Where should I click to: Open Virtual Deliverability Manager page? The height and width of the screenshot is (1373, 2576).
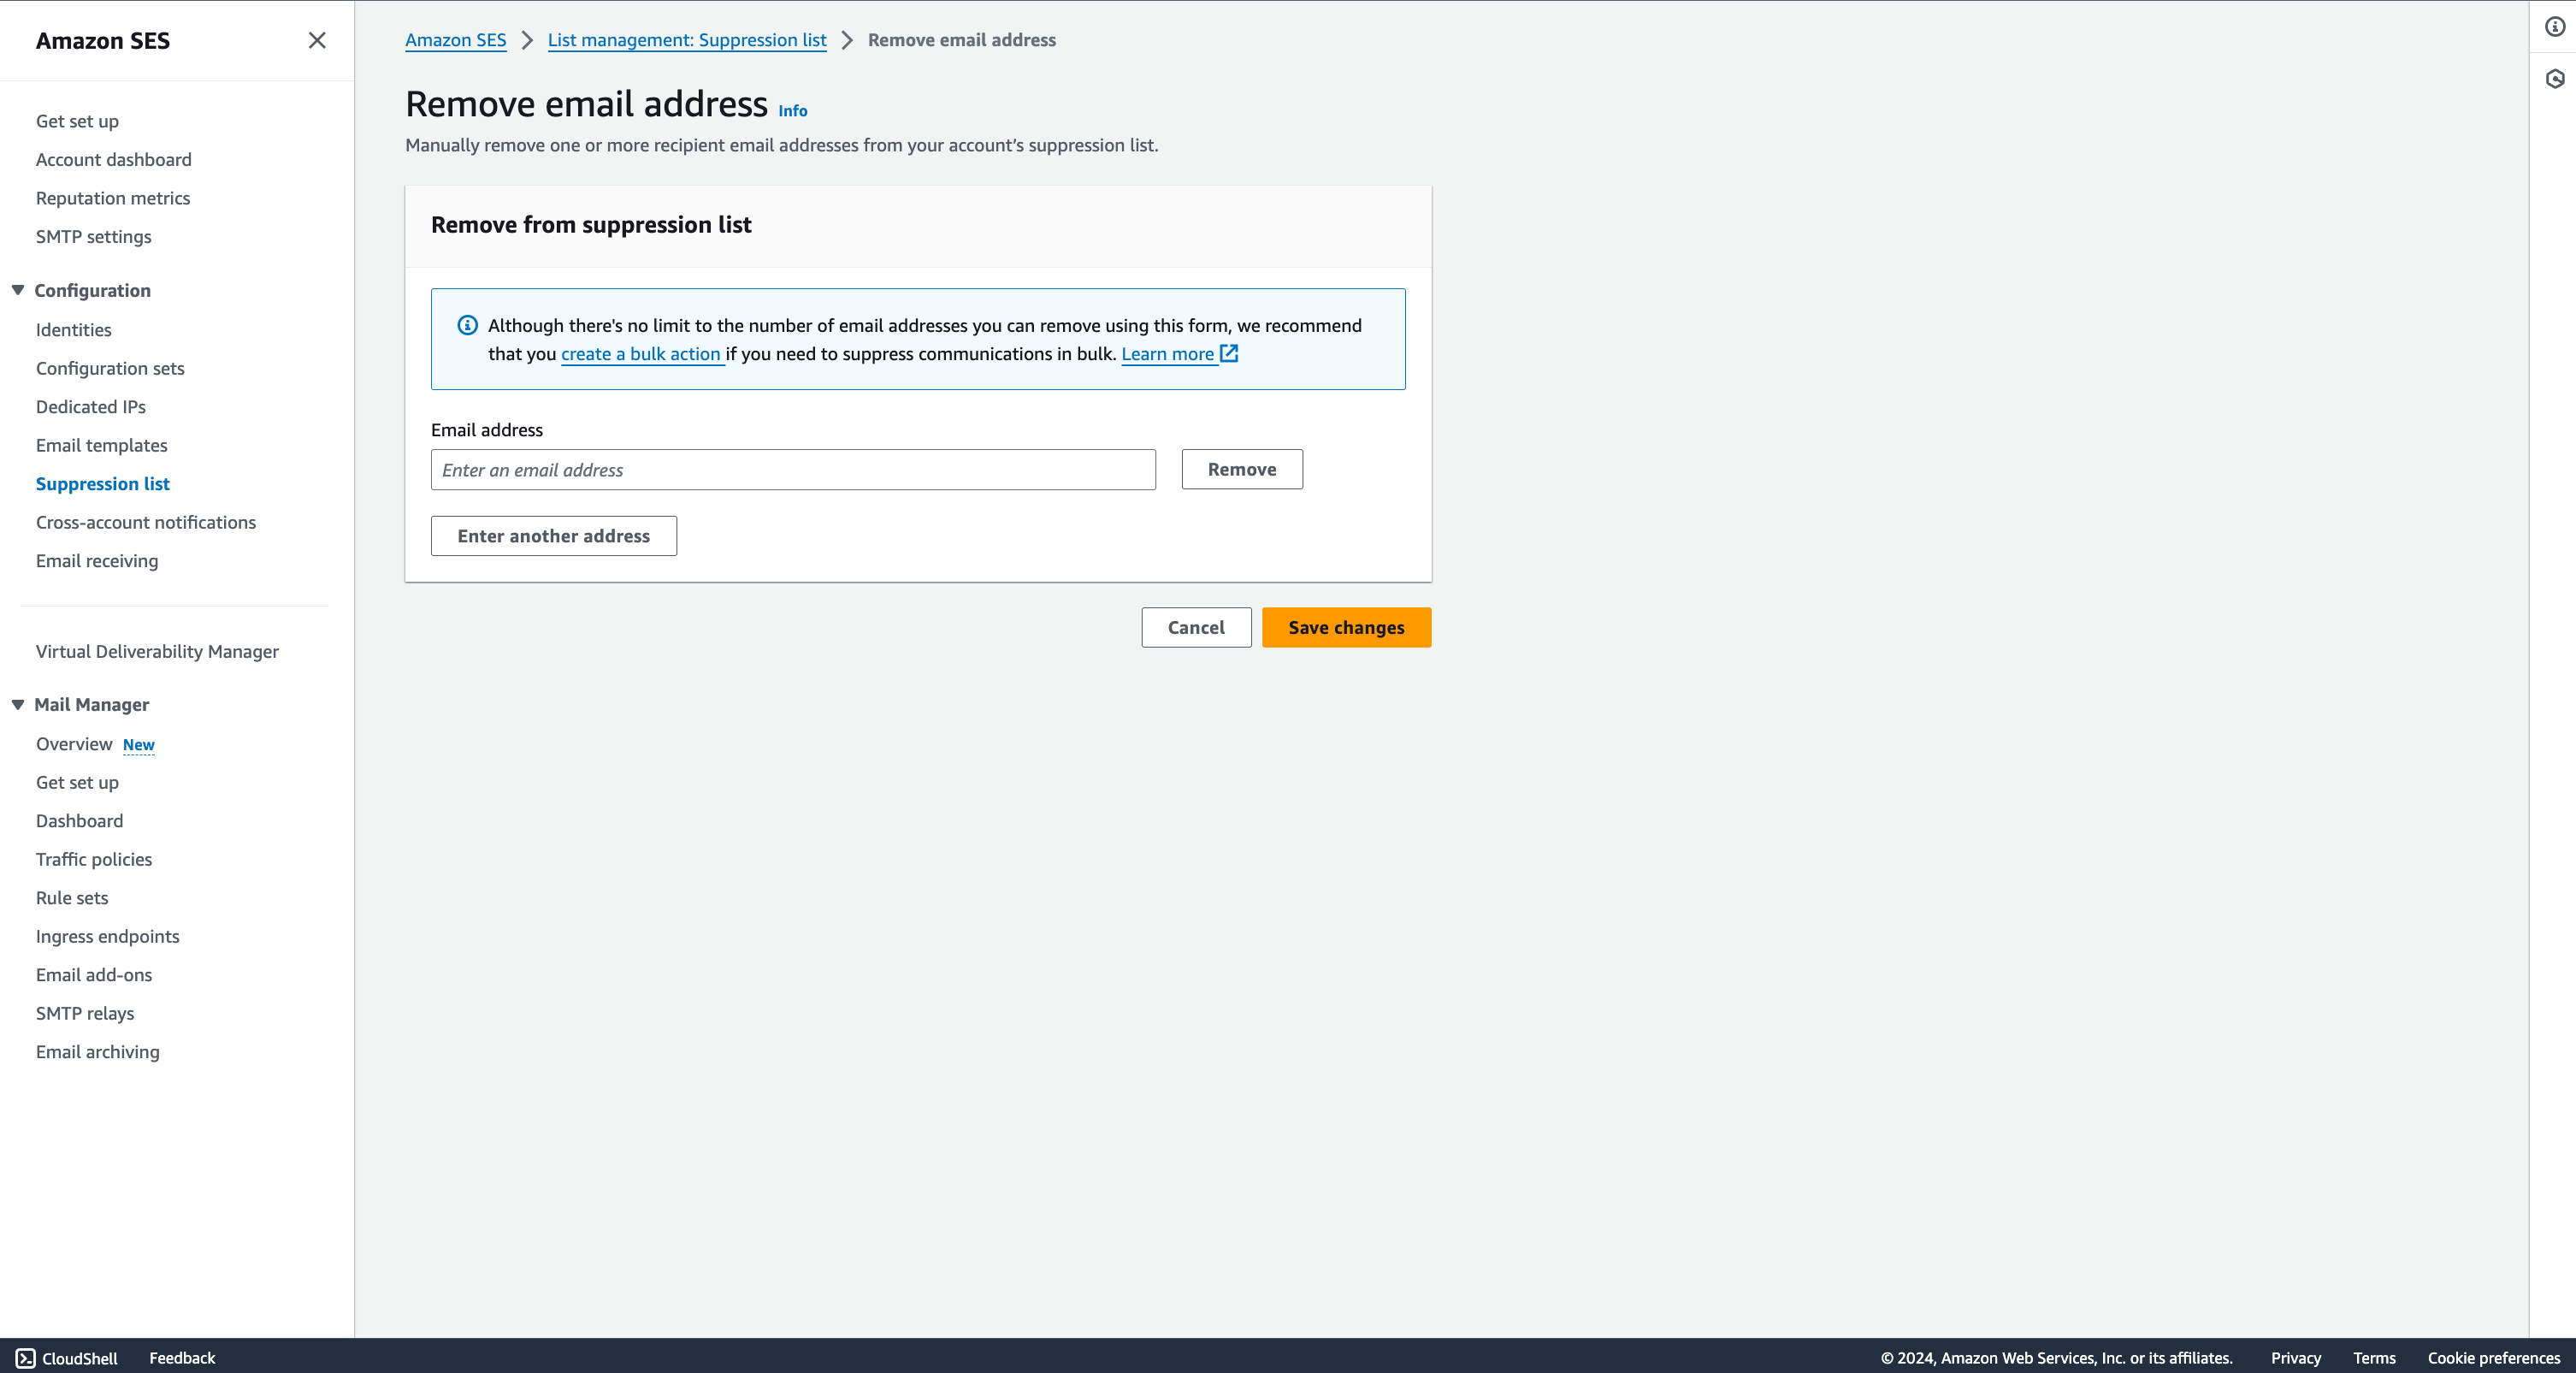click(157, 652)
